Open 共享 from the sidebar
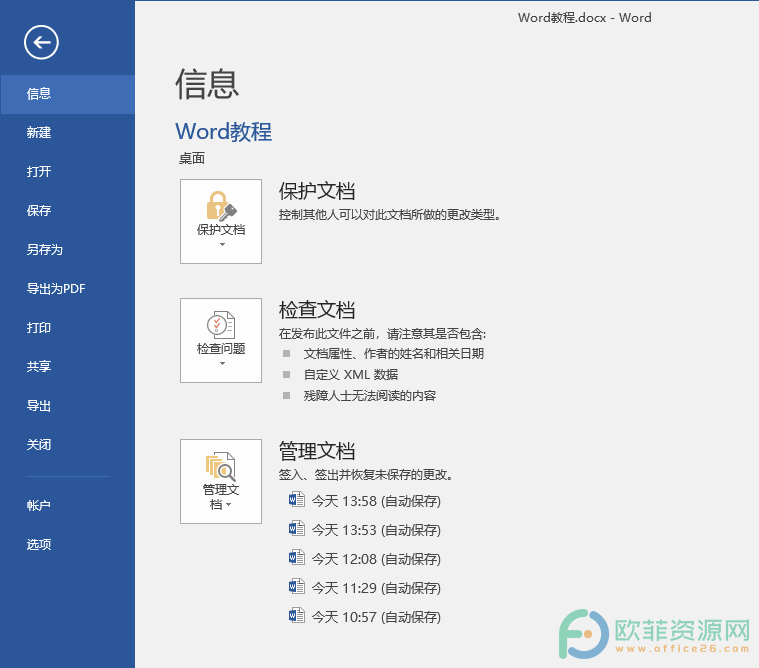 click(x=68, y=366)
